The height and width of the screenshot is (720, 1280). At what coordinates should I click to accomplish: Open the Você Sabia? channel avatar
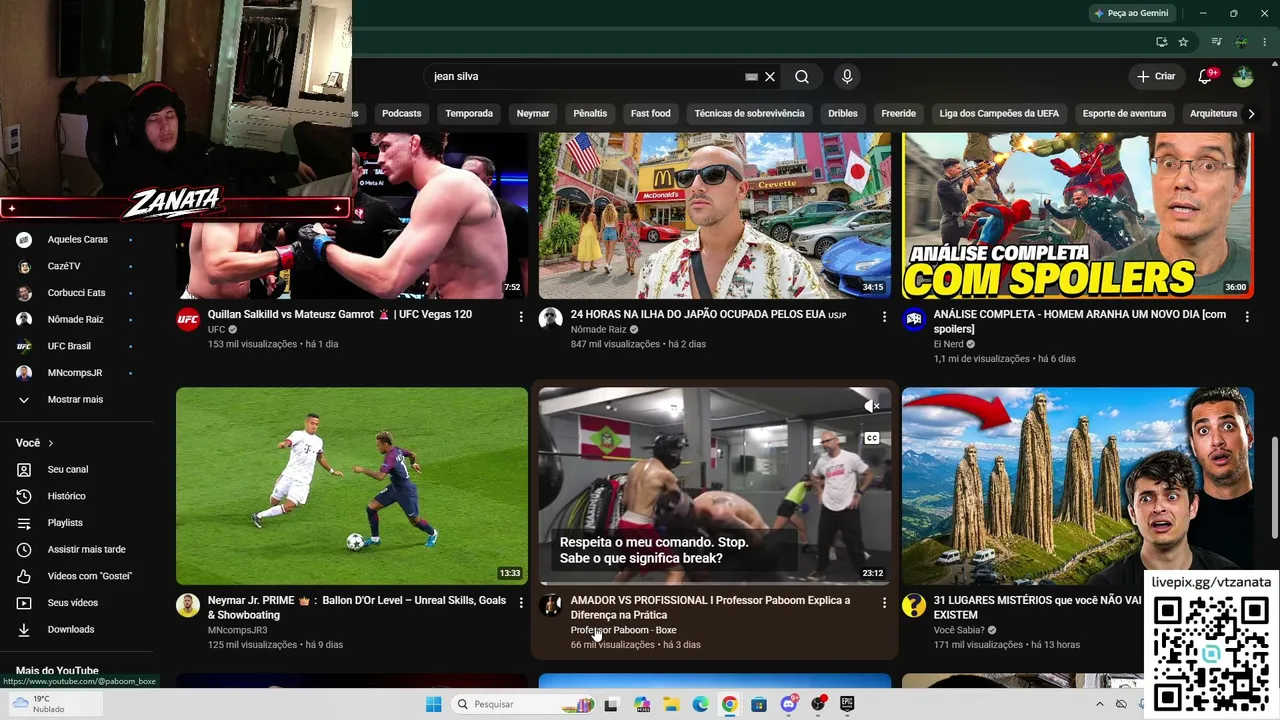[x=914, y=606]
